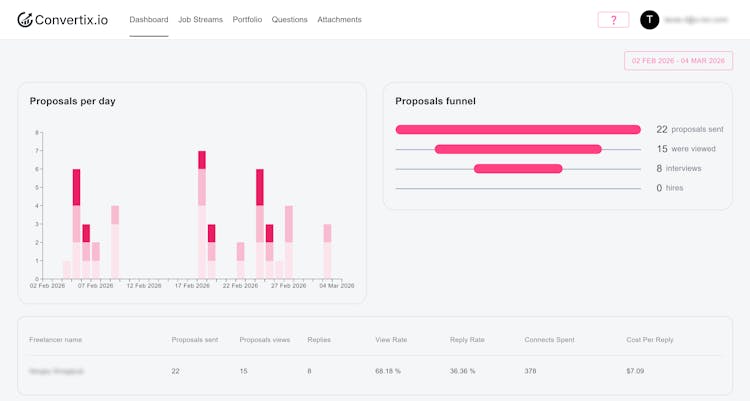This screenshot has width=750, height=401.
Task: Click the Convertix.io logo icon
Action: 25,20
